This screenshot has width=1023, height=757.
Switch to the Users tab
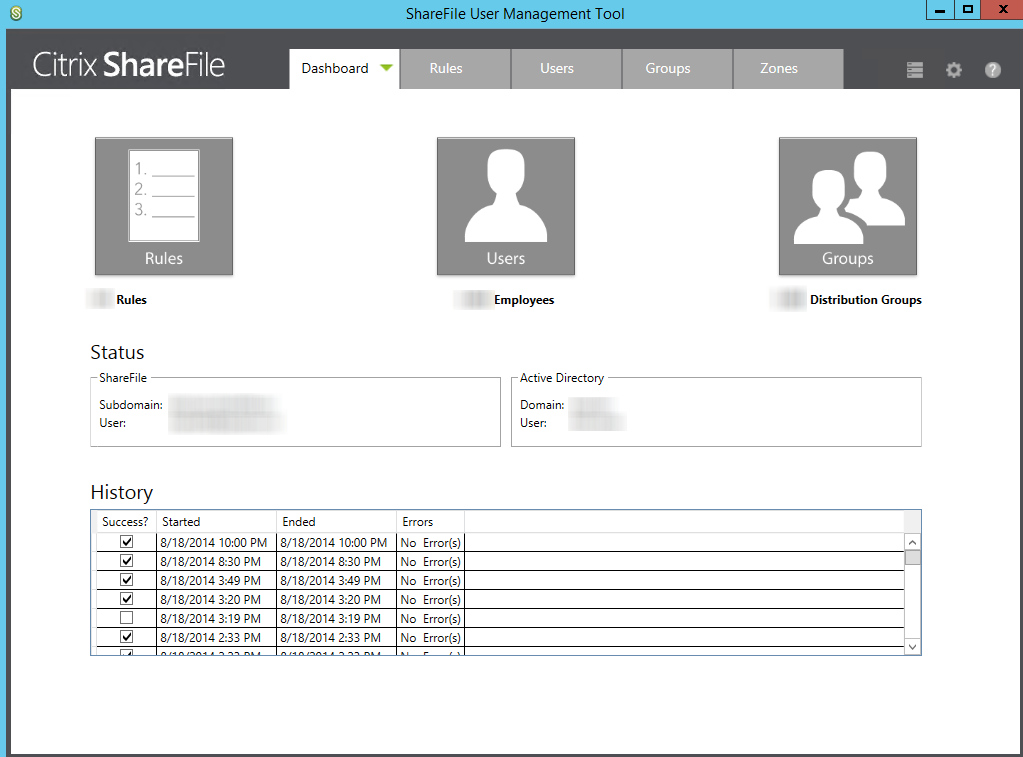[x=566, y=69]
